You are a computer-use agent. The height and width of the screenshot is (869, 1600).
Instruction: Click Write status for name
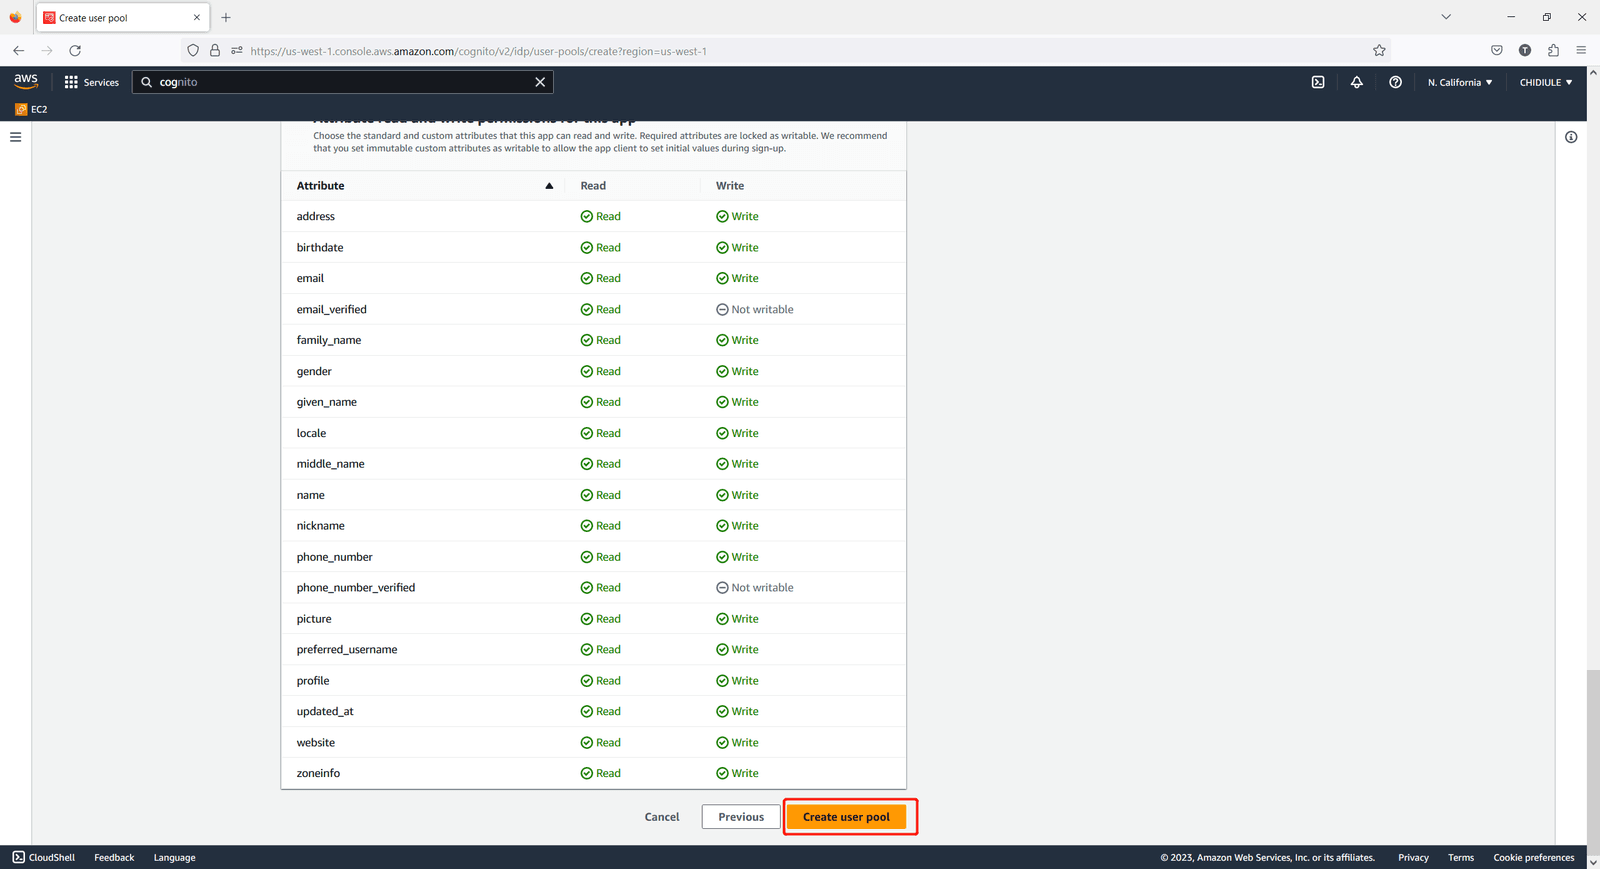click(737, 495)
